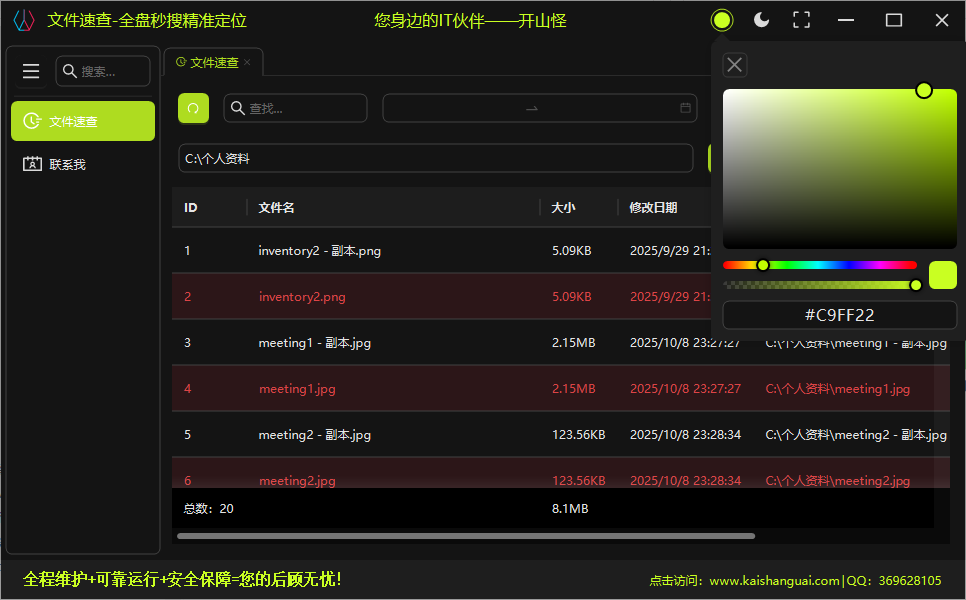Select the red inventory2.png row

coord(441,296)
